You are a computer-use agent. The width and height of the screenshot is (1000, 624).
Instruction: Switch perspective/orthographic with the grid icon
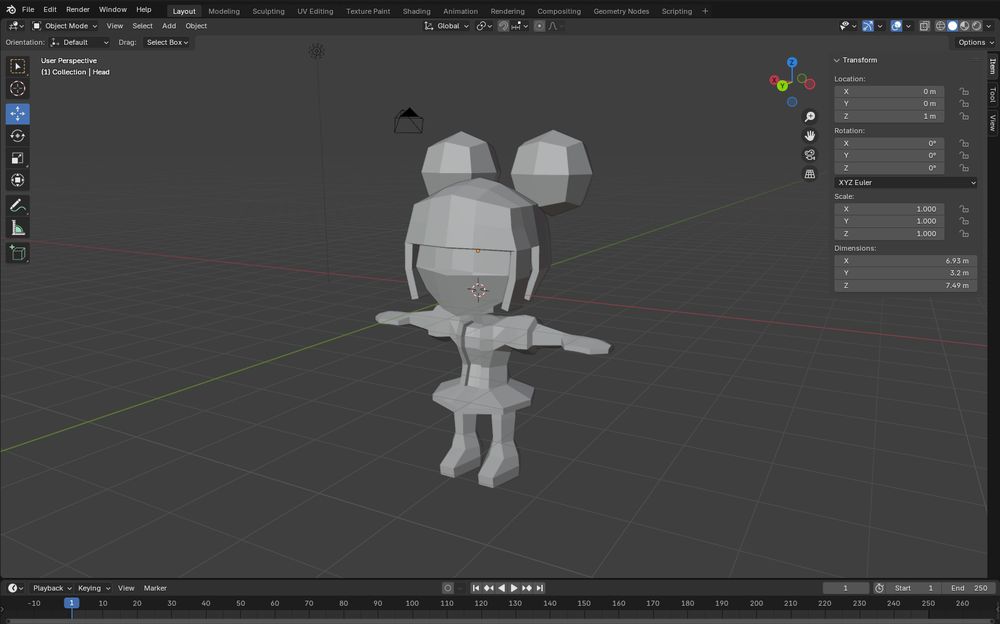[809, 174]
